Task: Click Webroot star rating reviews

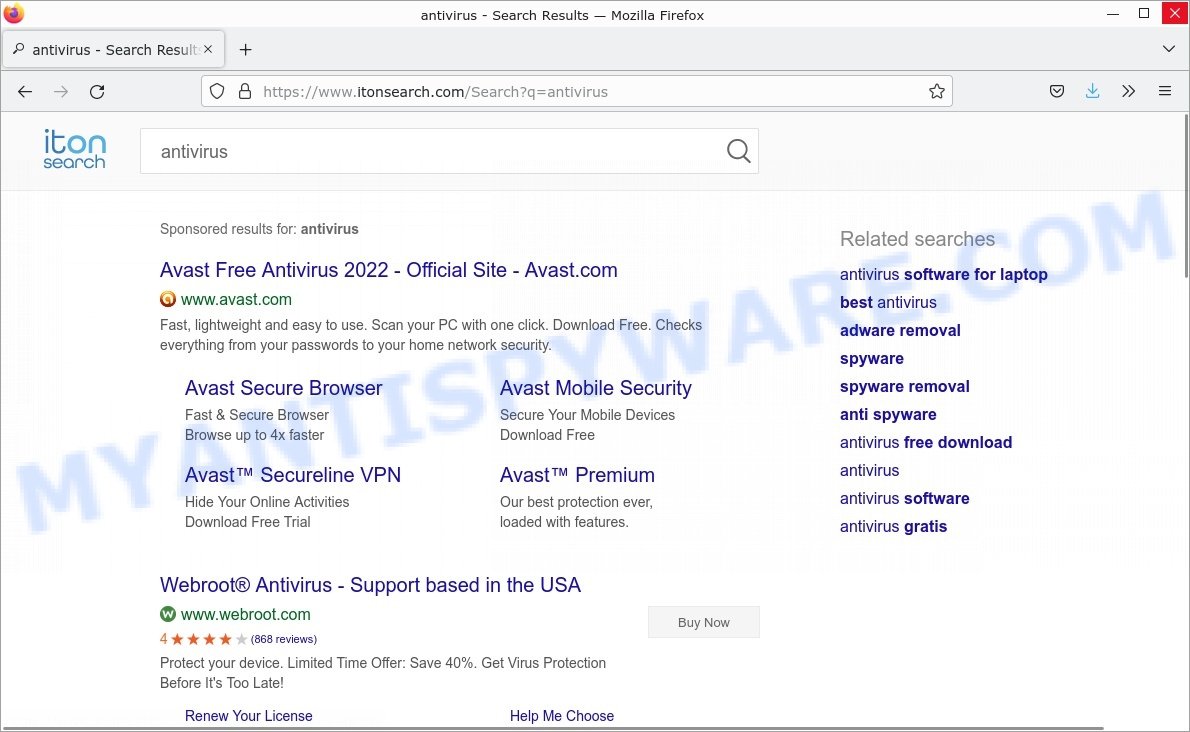Action: (238, 639)
